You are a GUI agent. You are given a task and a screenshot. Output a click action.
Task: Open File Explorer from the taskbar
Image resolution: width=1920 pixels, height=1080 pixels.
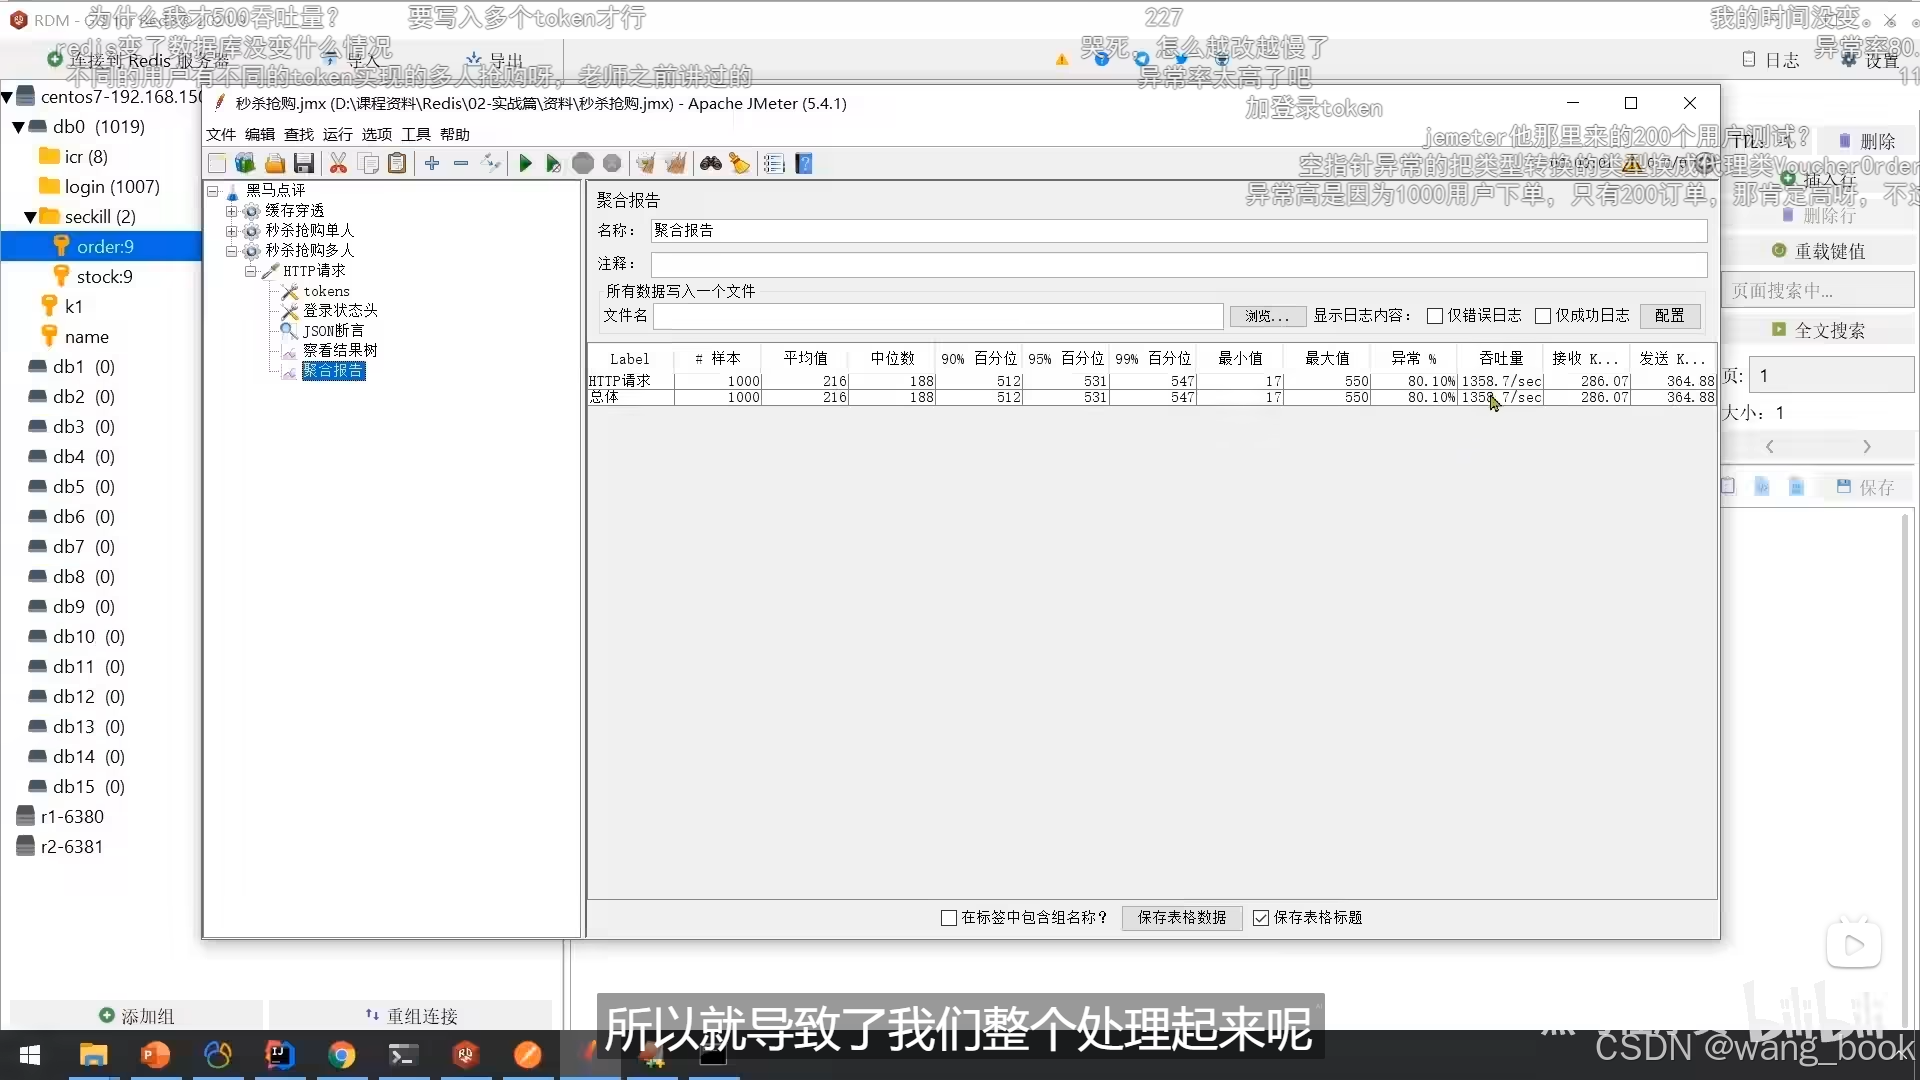pos(93,1055)
